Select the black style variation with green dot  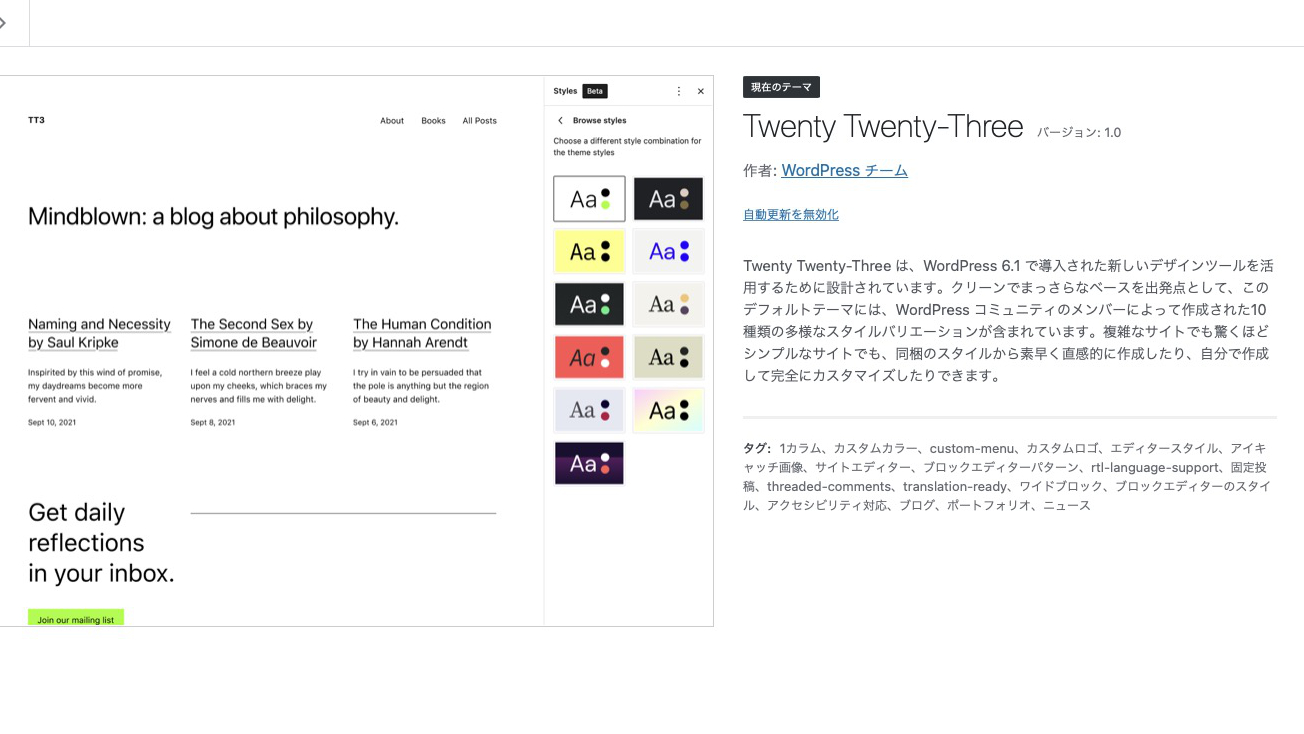(589, 304)
